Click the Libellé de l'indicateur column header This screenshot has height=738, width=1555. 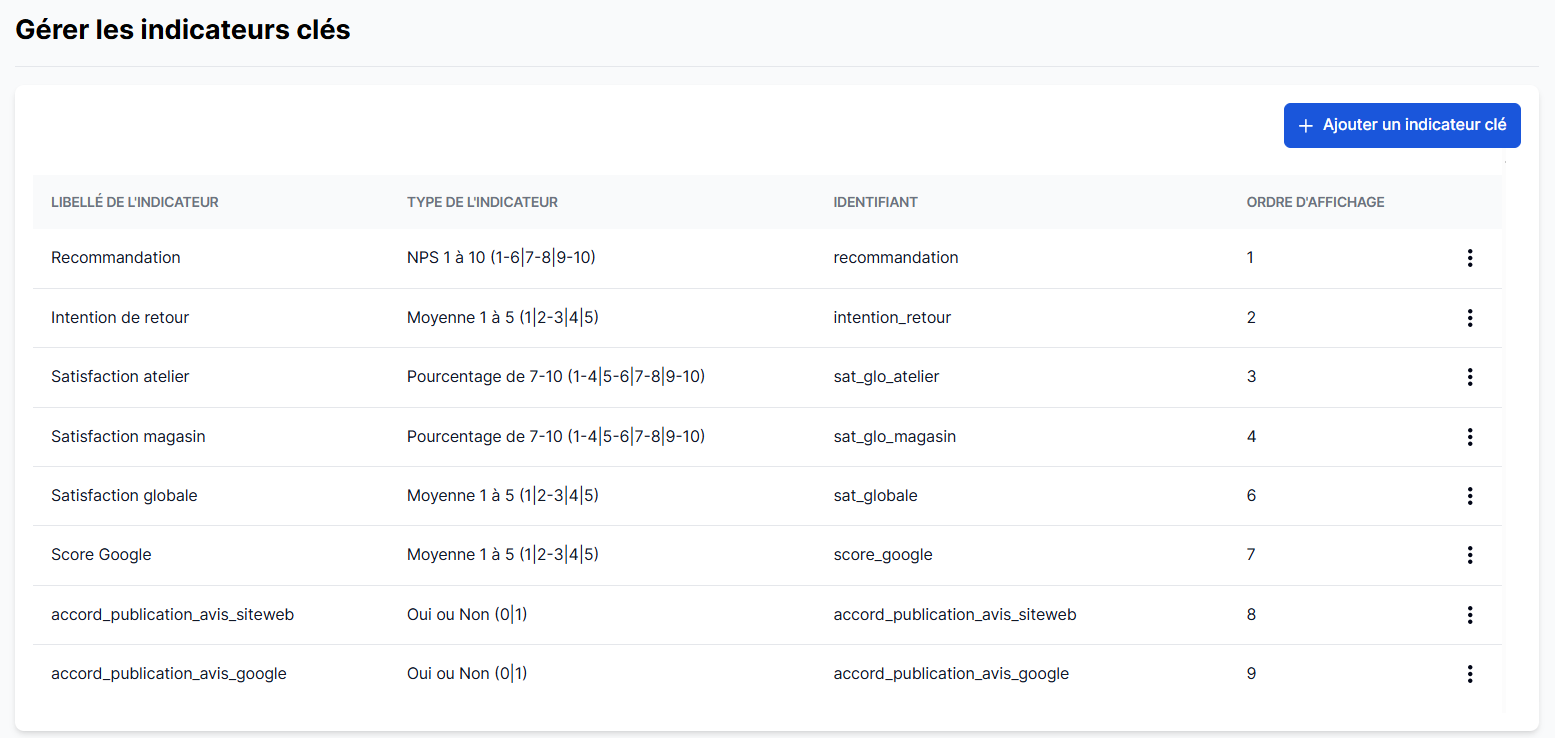coord(135,202)
